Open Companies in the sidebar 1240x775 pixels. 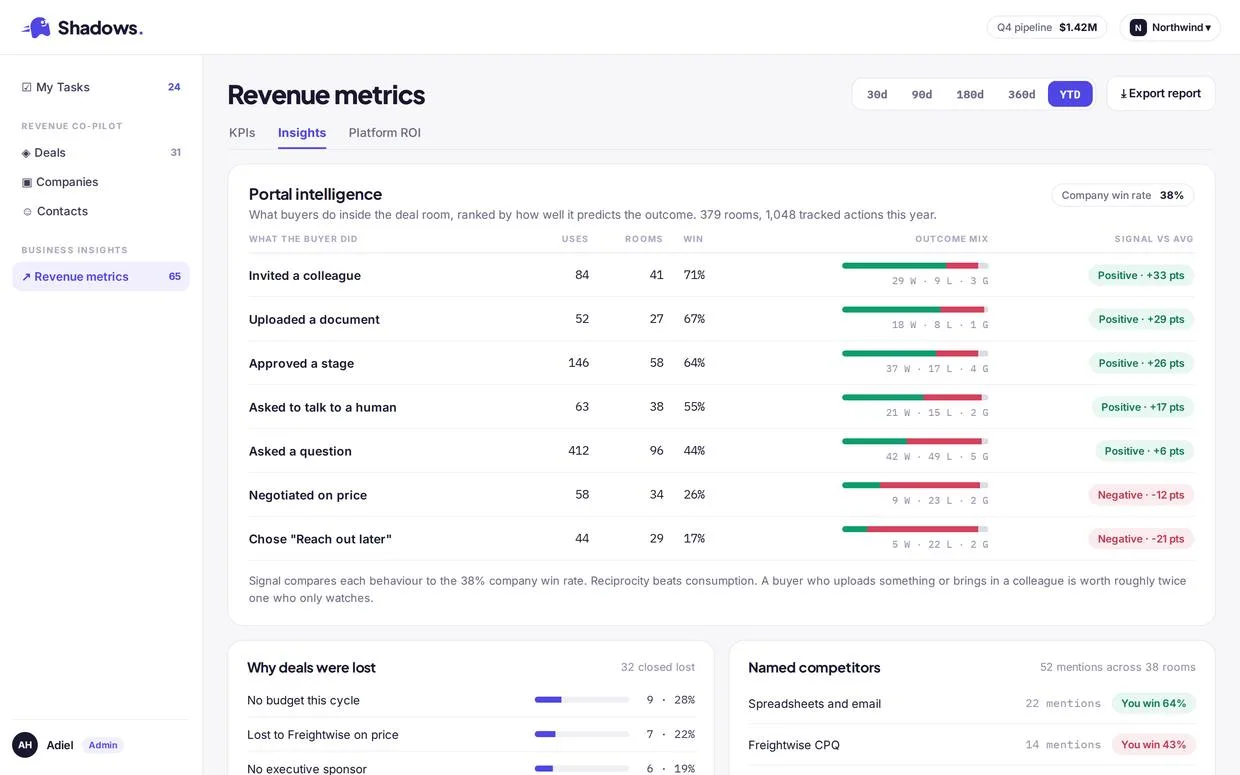tap(101, 182)
